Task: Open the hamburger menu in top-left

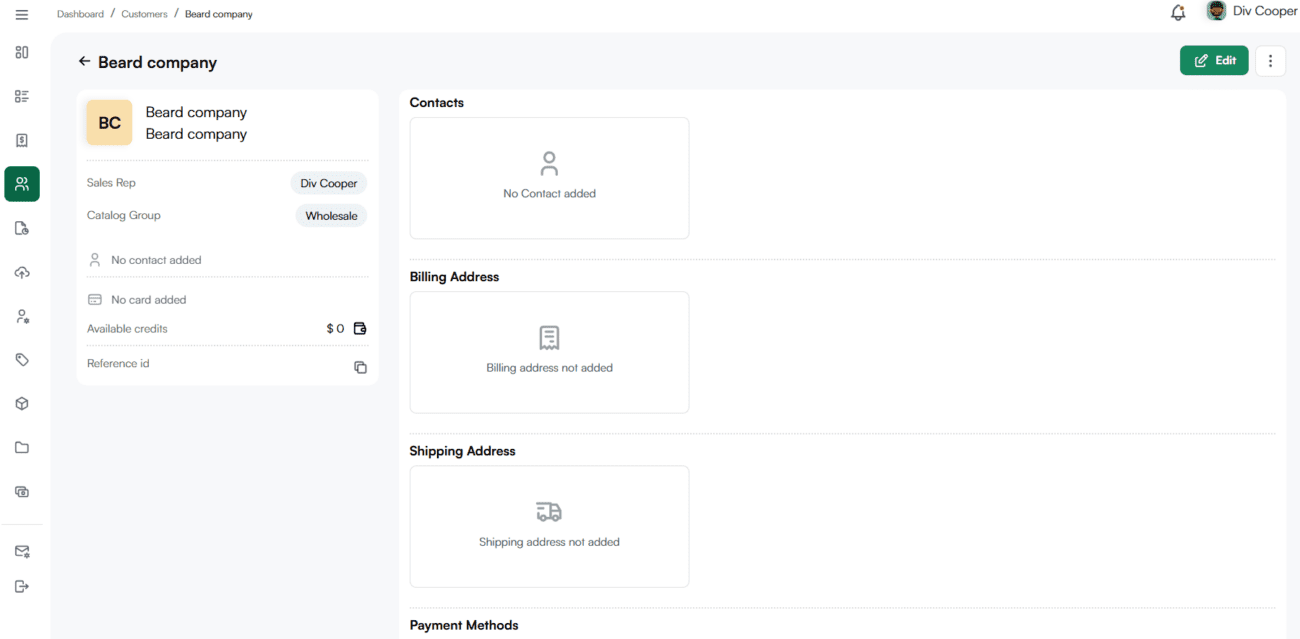Action: click(x=22, y=15)
